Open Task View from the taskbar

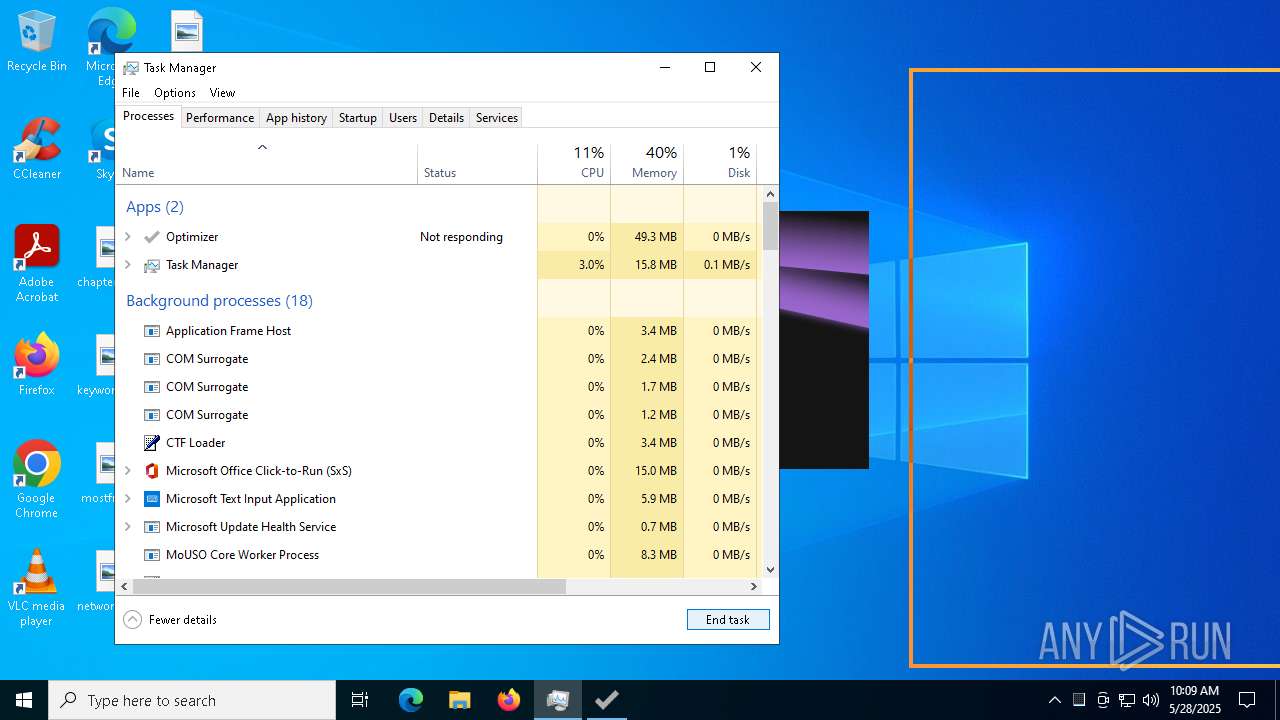360,700
